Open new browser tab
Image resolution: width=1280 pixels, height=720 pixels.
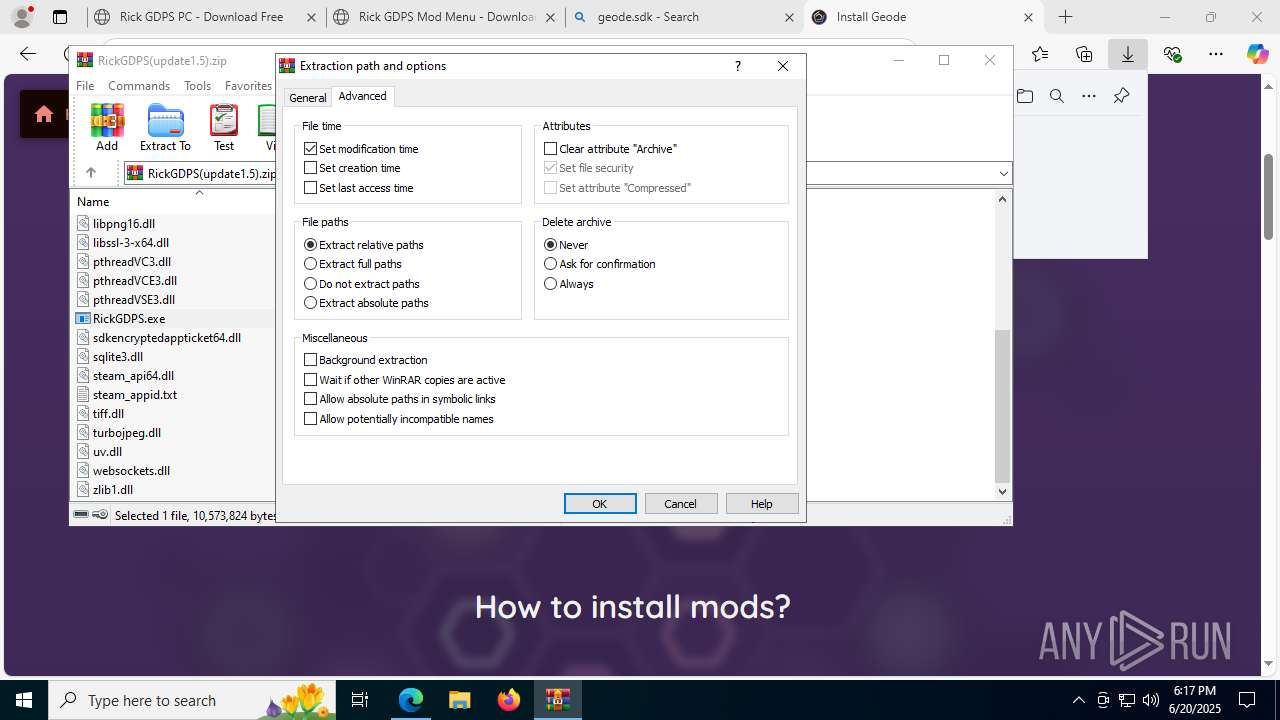1066,17
